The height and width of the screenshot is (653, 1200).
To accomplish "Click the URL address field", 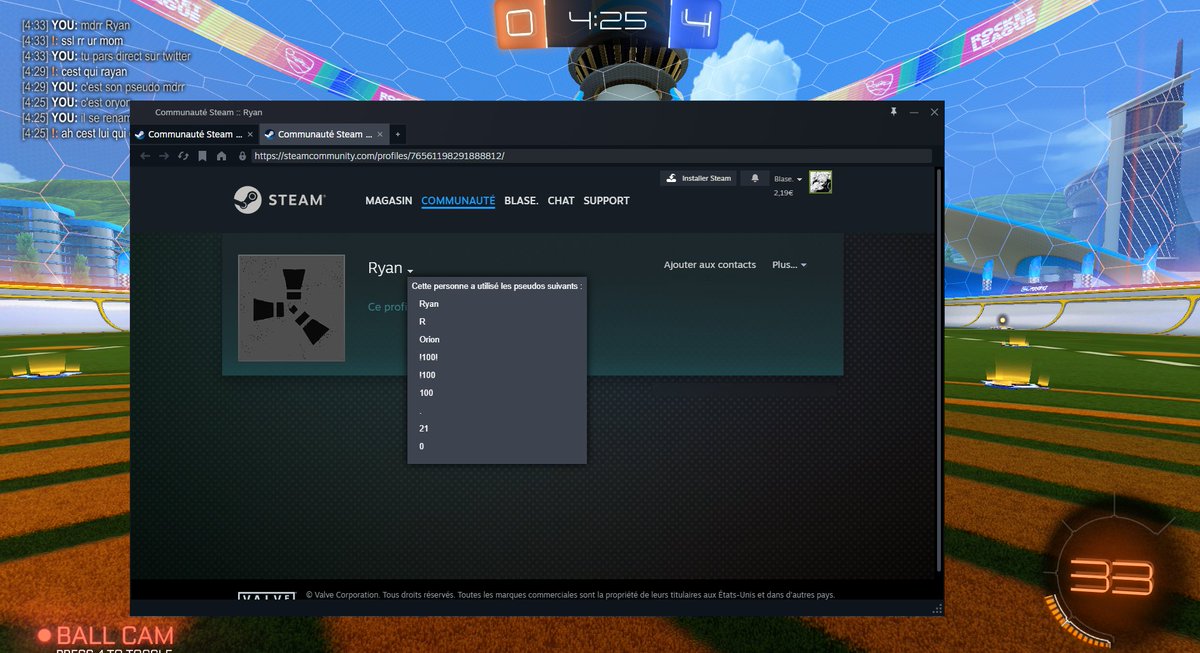I will click(590, 156).
